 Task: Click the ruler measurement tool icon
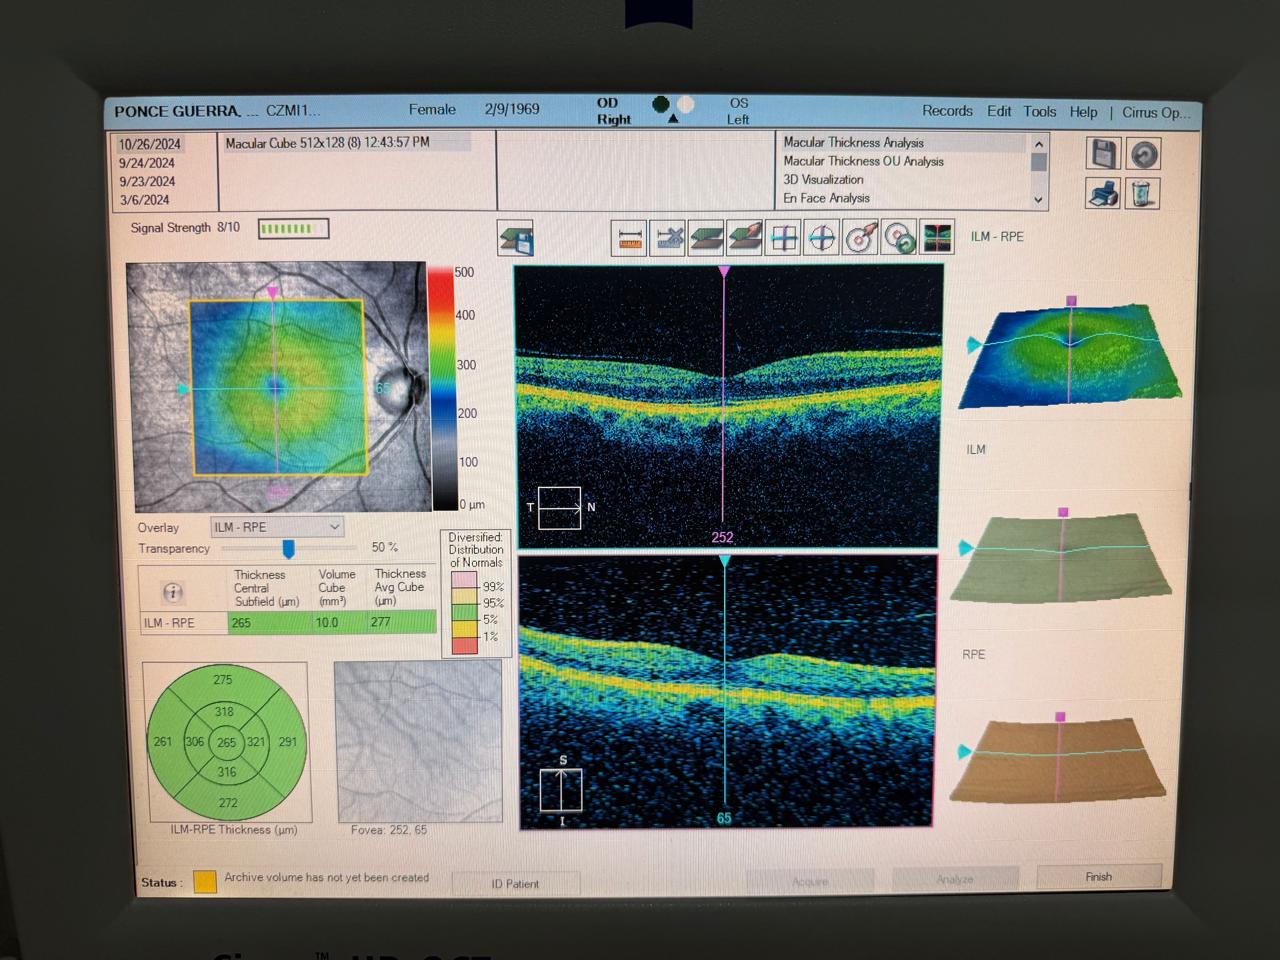[x=629, y=239]
